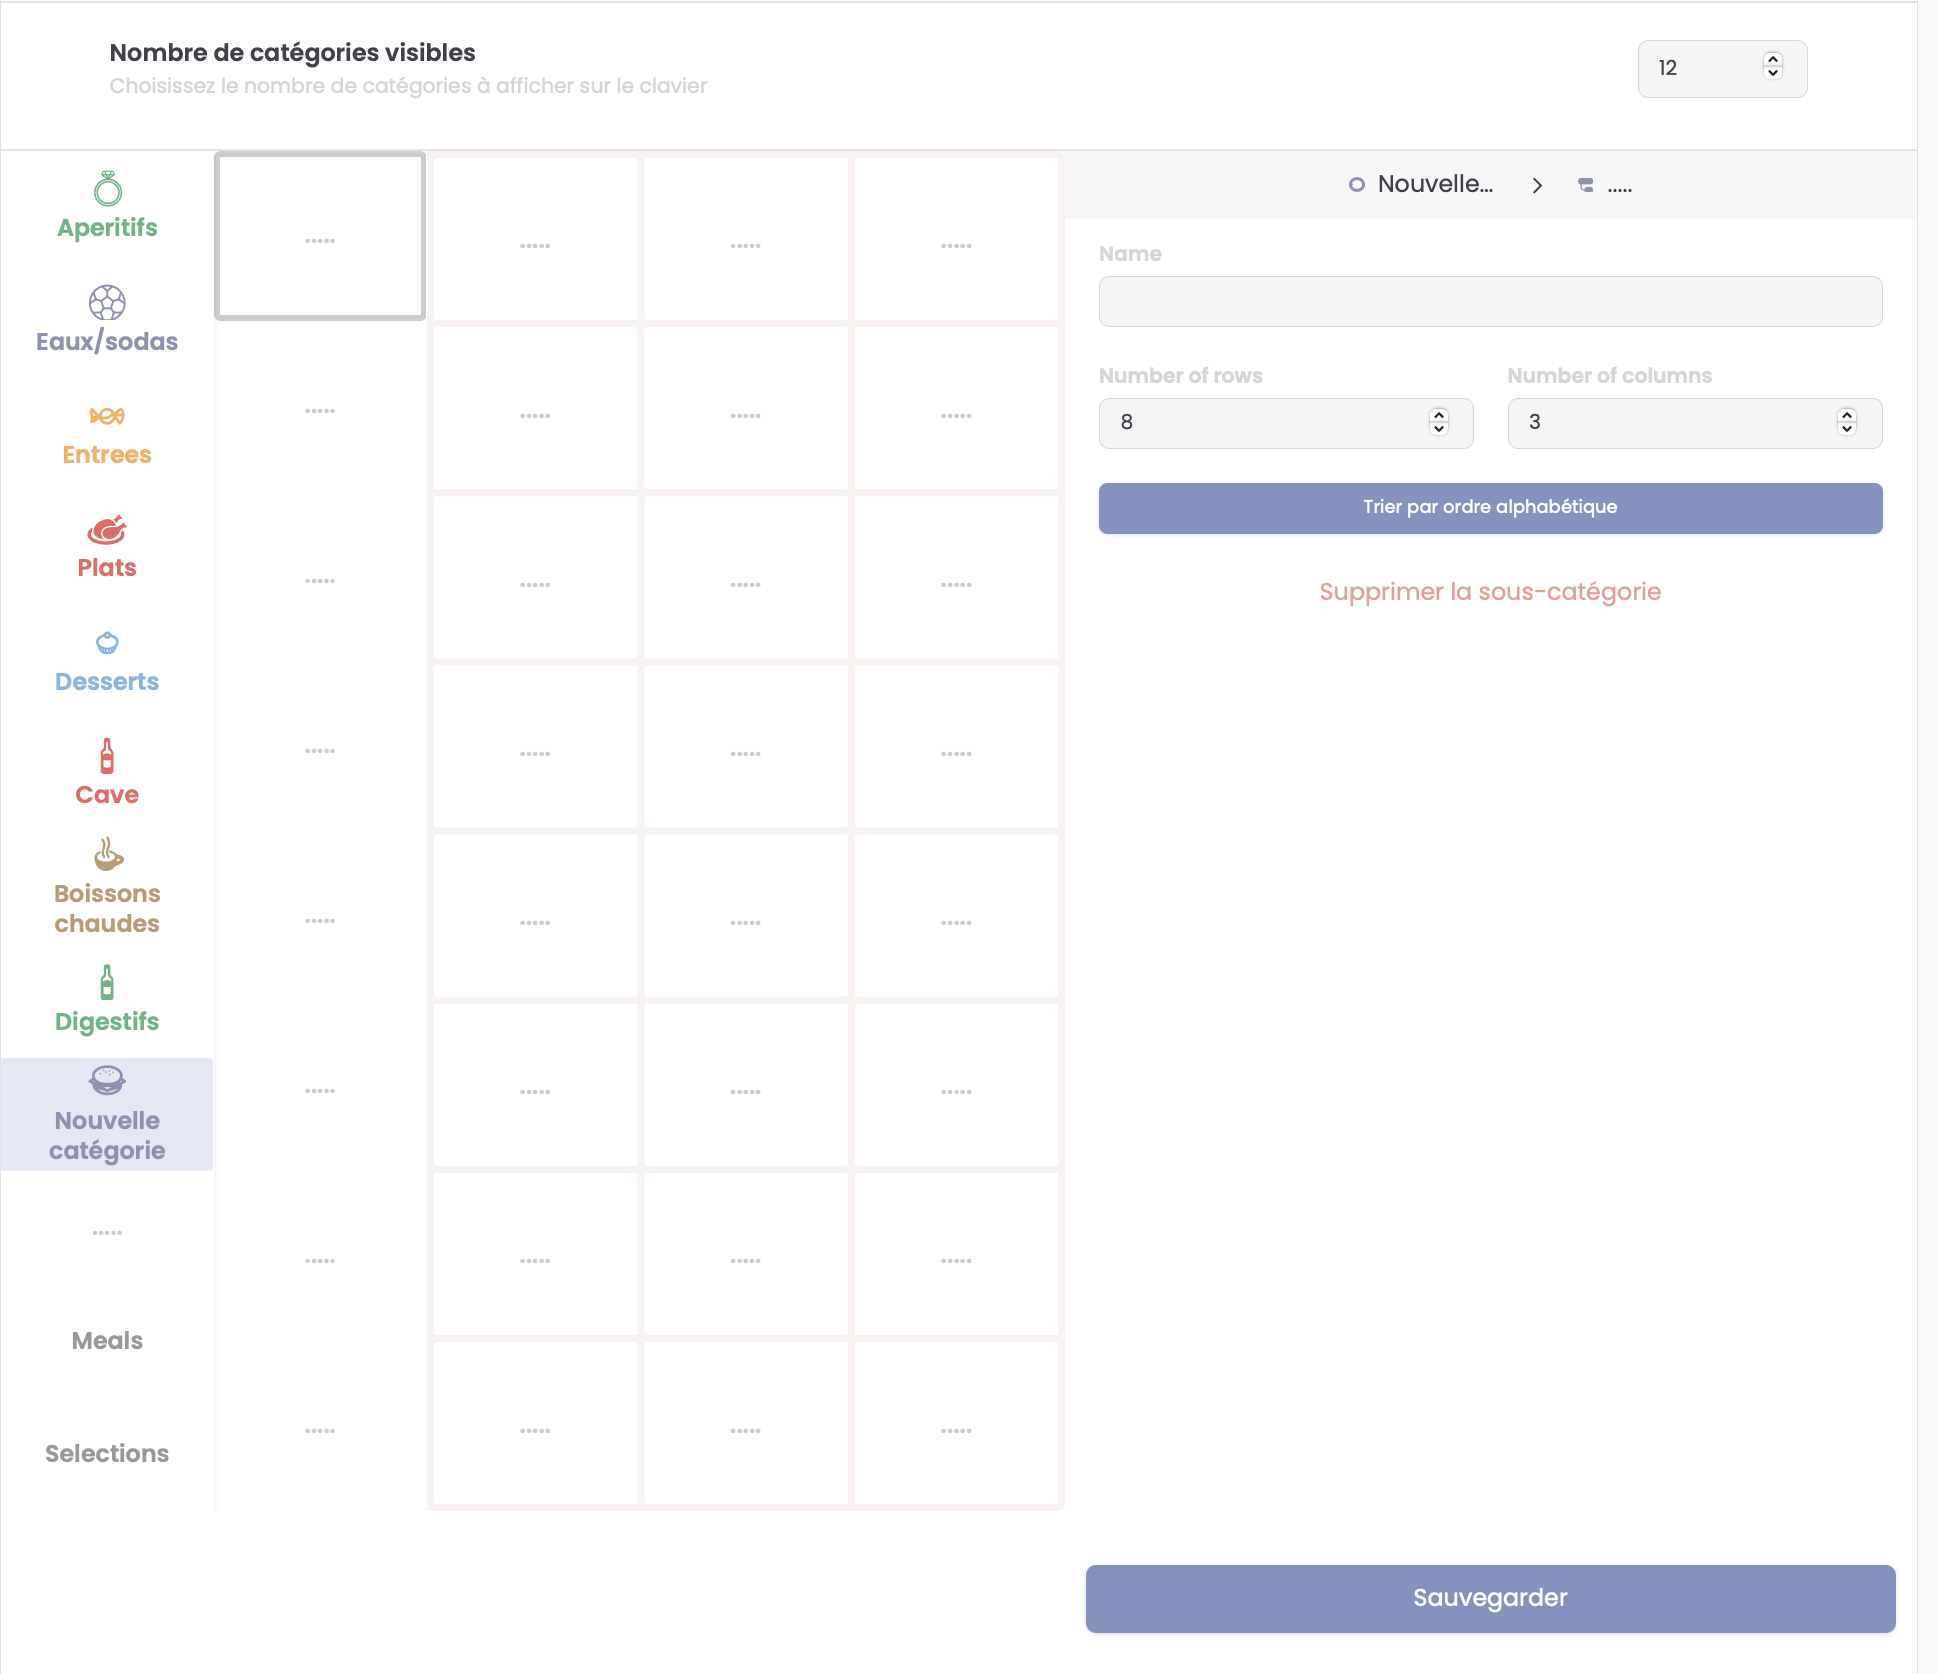Click the Boissons chaudes steaming cup icon
The image size is (1938, 1674).
(x=108, y=855)
